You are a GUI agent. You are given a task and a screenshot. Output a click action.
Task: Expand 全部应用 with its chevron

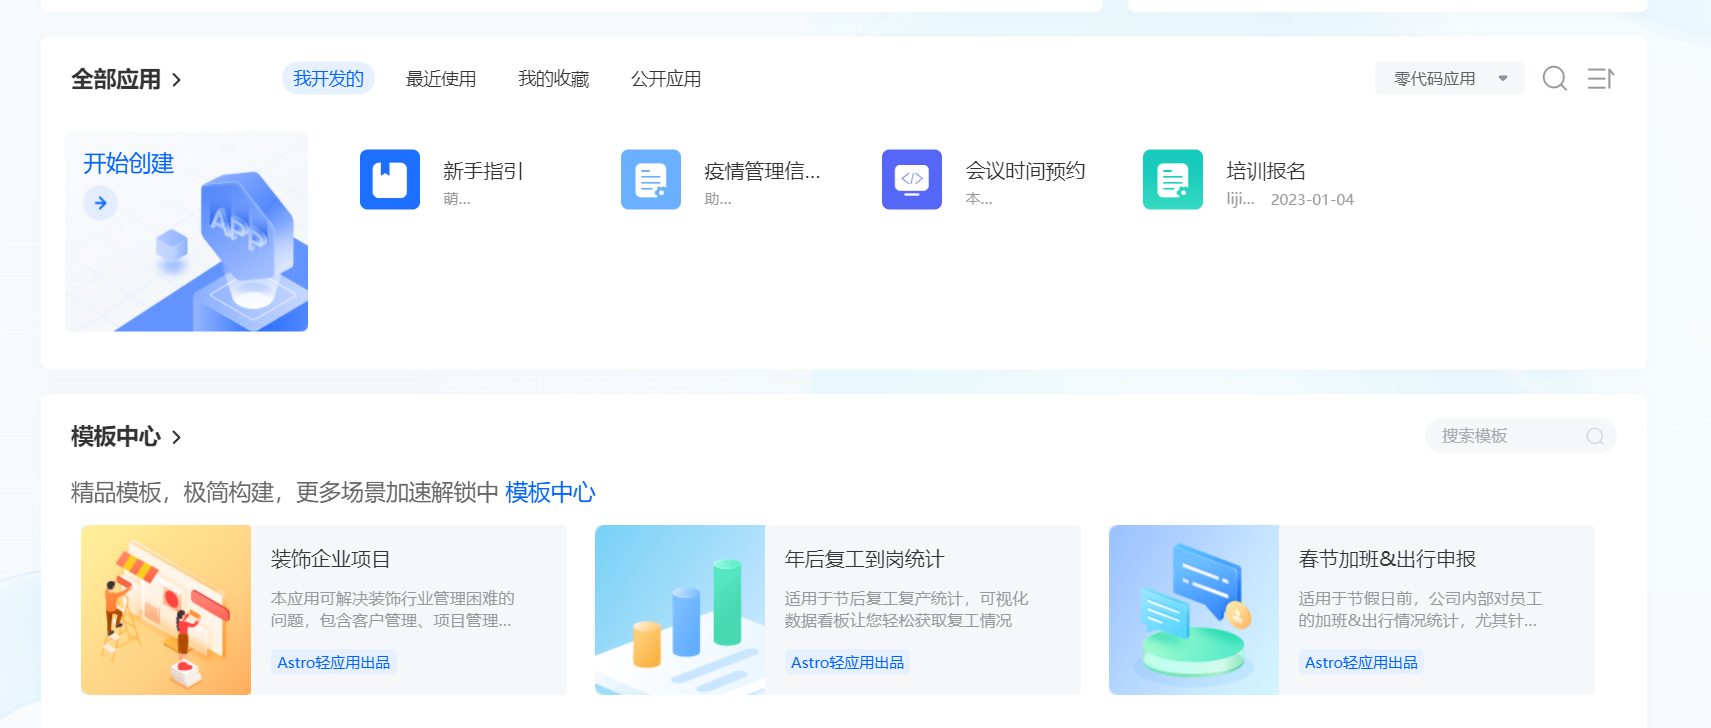(x=177, y=79)
